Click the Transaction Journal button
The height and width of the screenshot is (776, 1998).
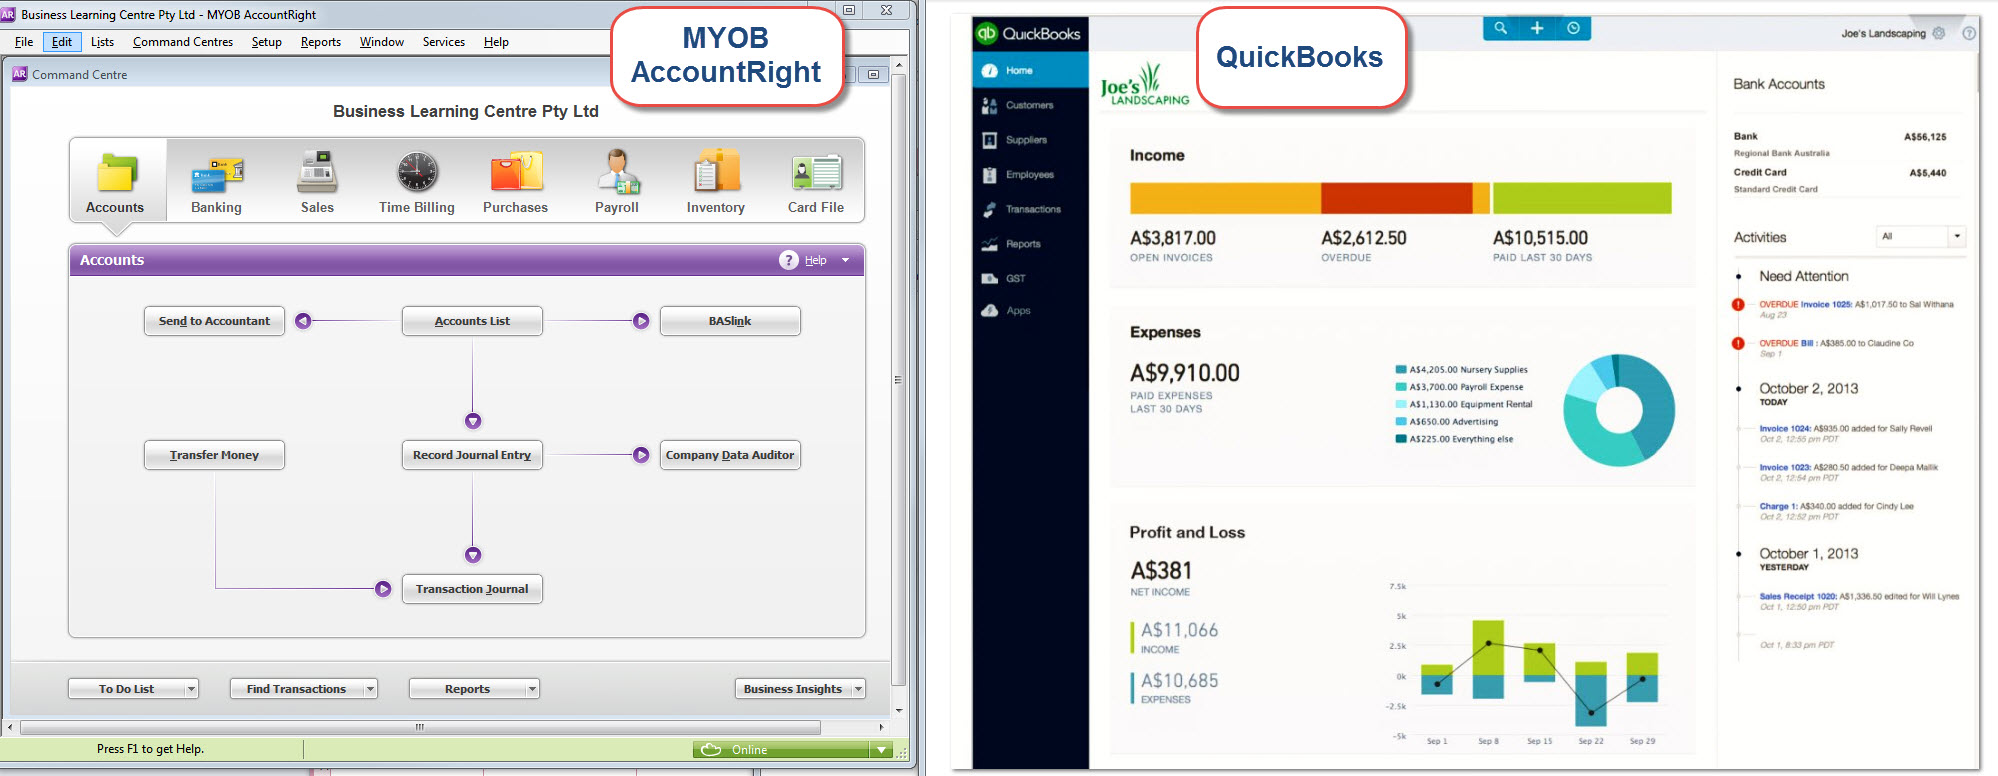472,589
